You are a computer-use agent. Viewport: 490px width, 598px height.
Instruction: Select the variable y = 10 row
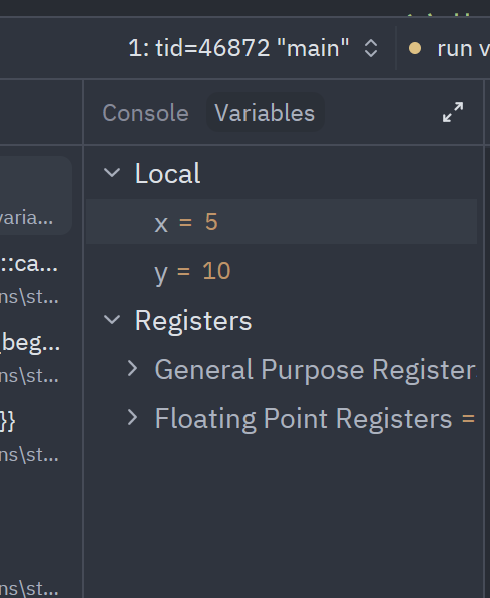[x=281, y=271]
